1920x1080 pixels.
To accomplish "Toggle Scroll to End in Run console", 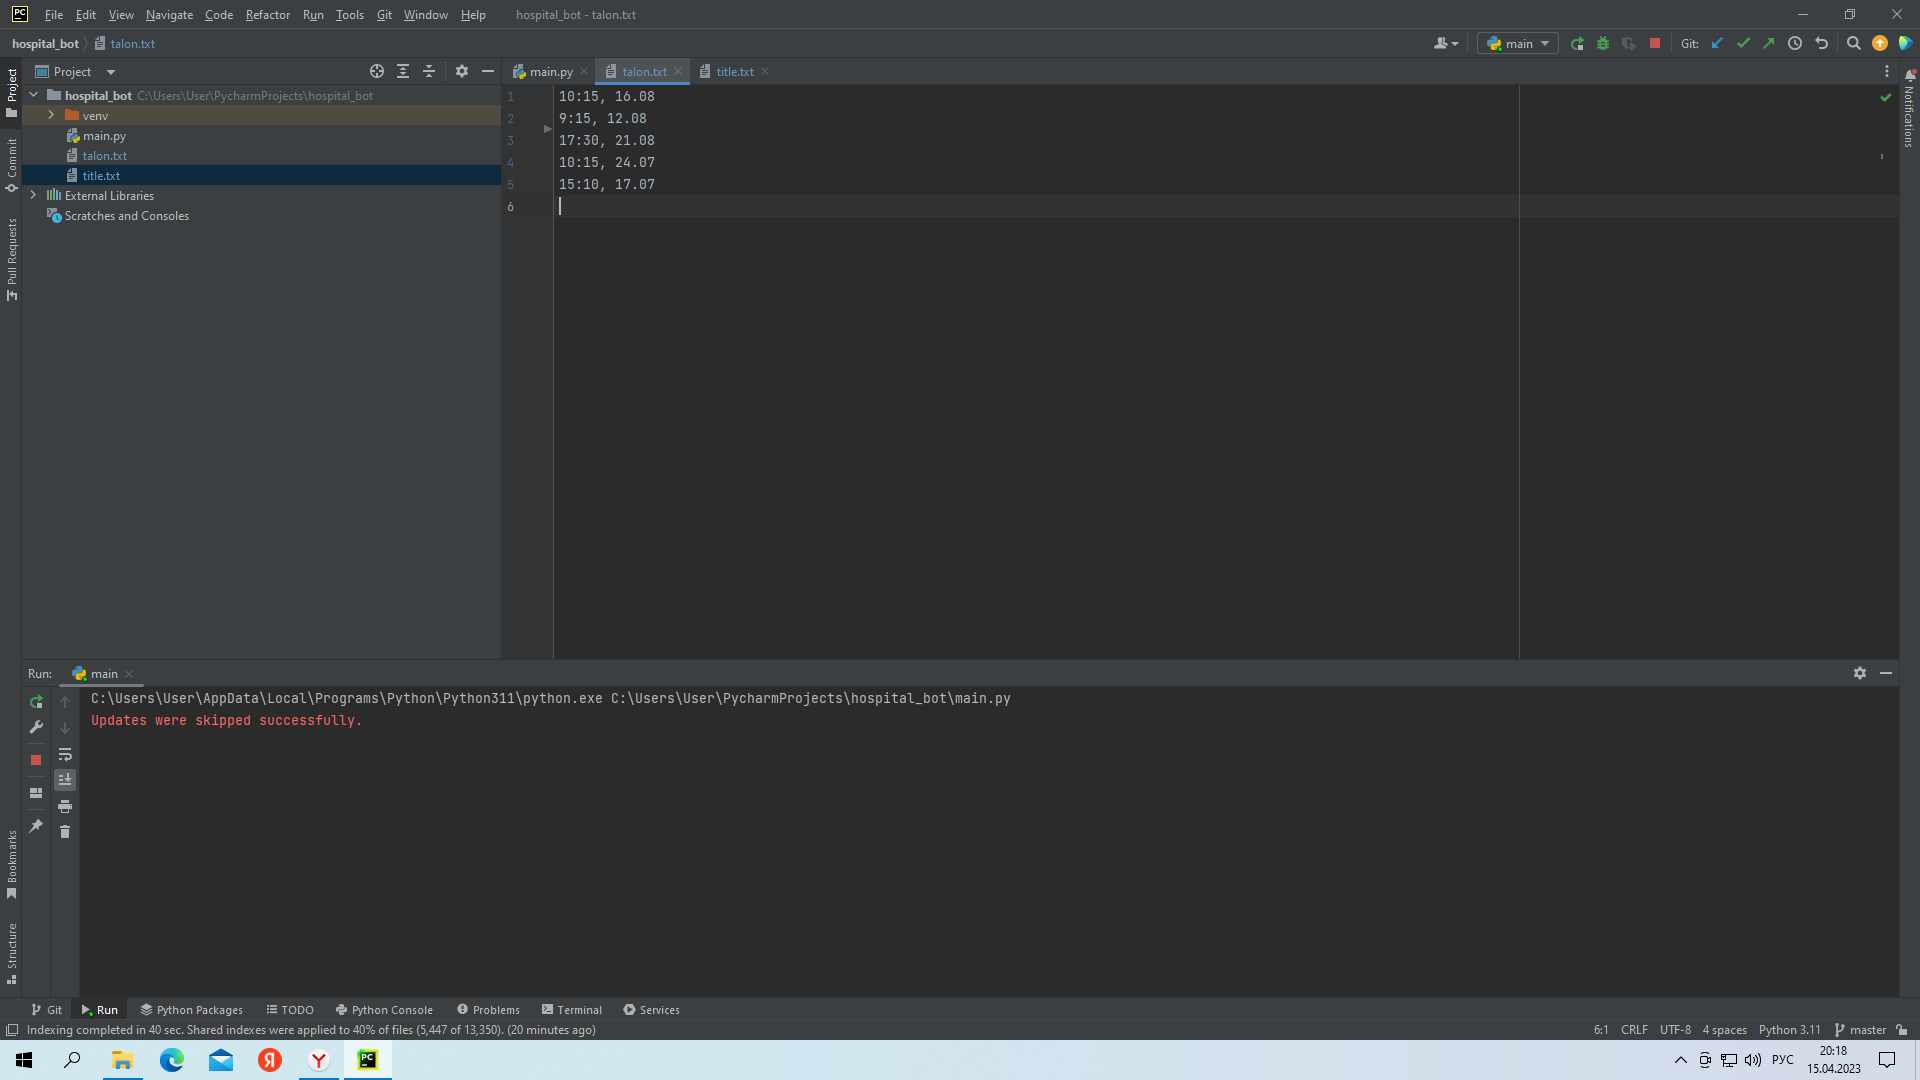I will click(65, 780).
